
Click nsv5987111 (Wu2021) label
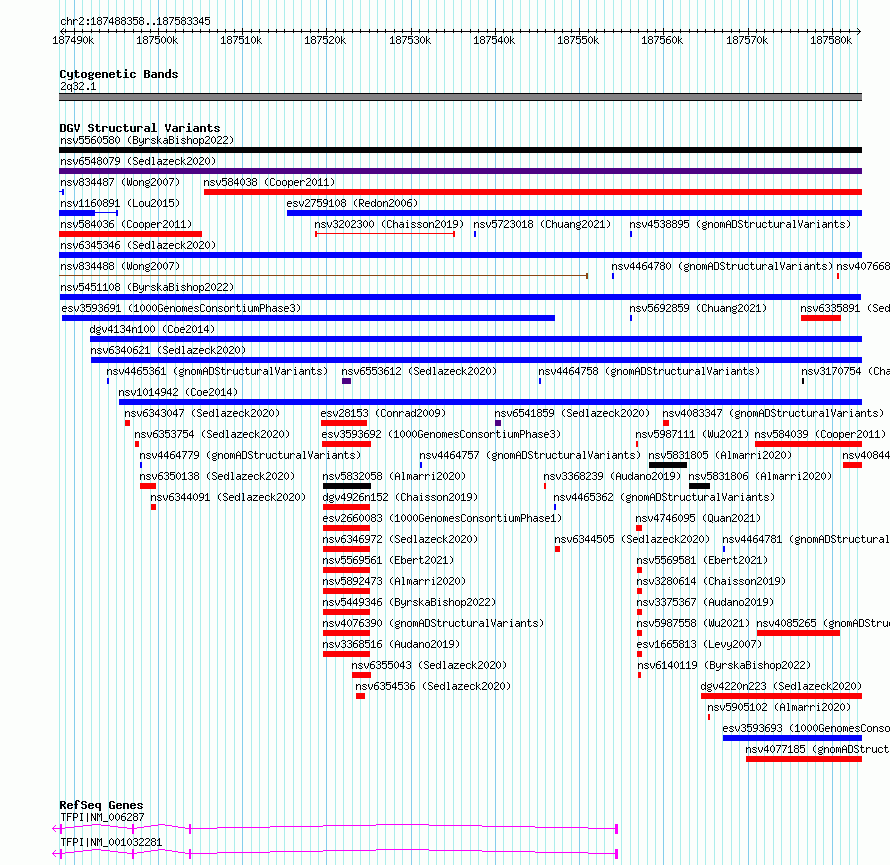point(692,434)
